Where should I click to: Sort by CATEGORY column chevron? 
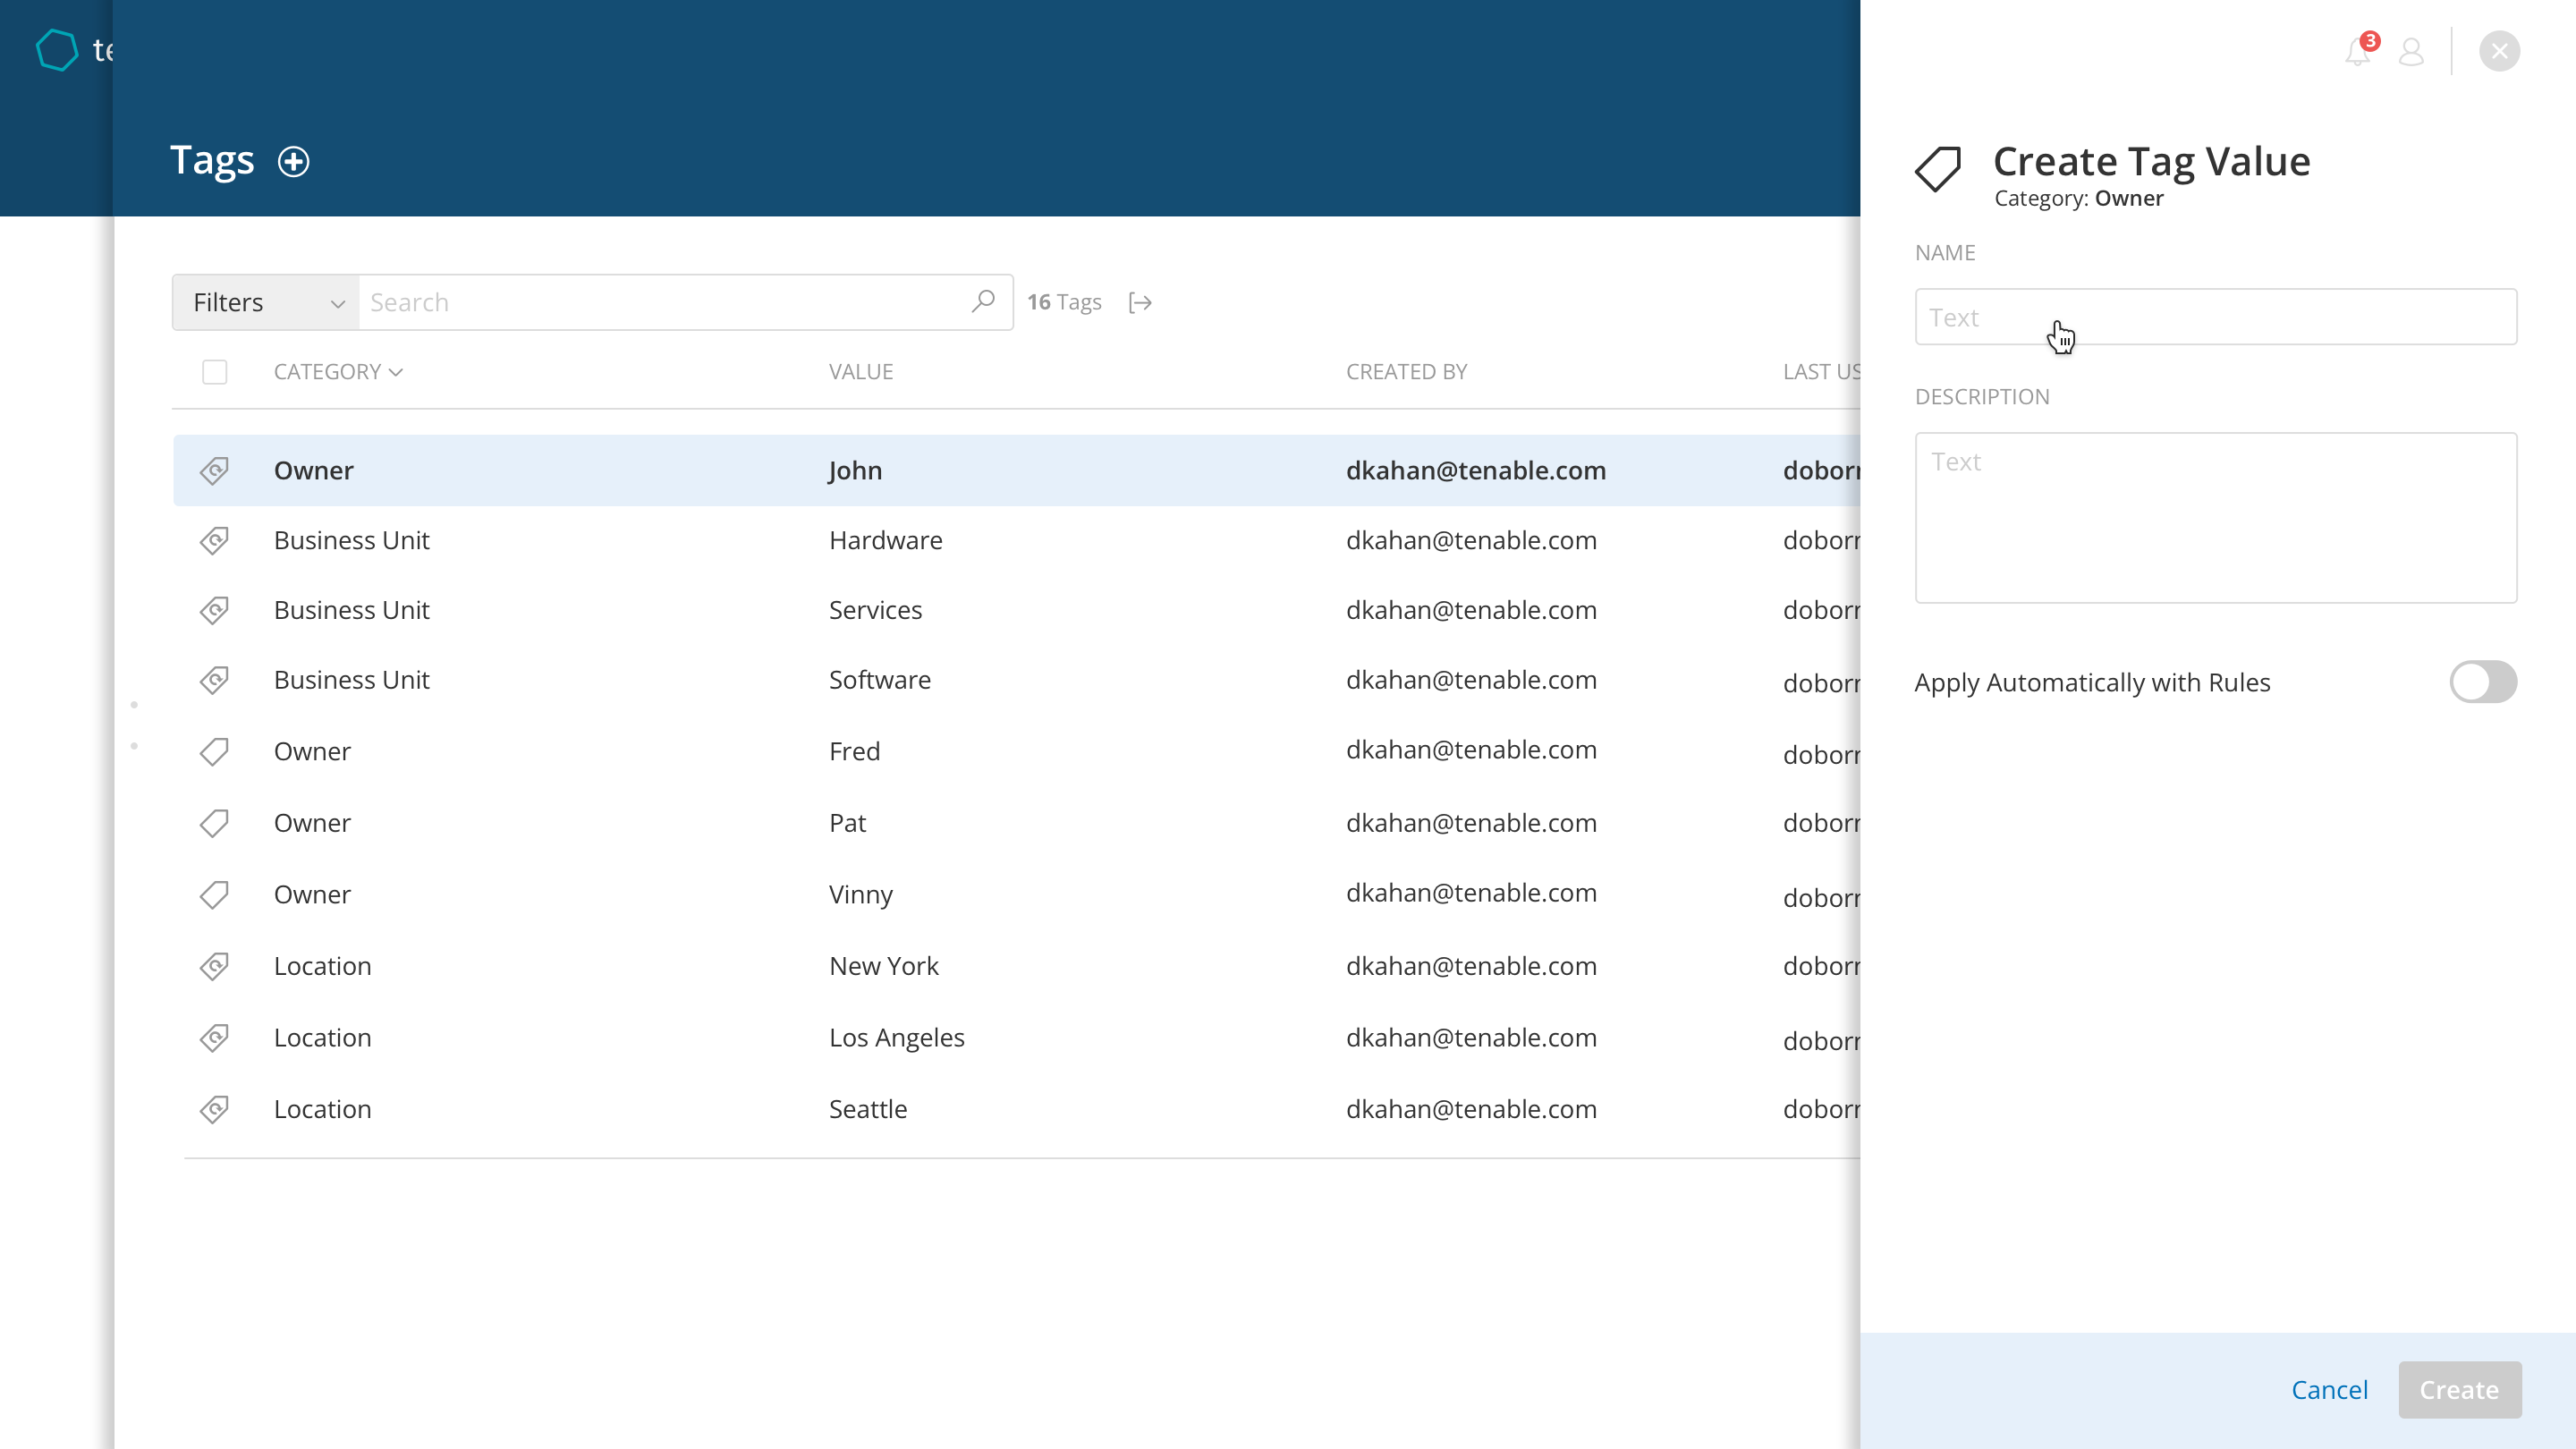click(x=396, y=372)
